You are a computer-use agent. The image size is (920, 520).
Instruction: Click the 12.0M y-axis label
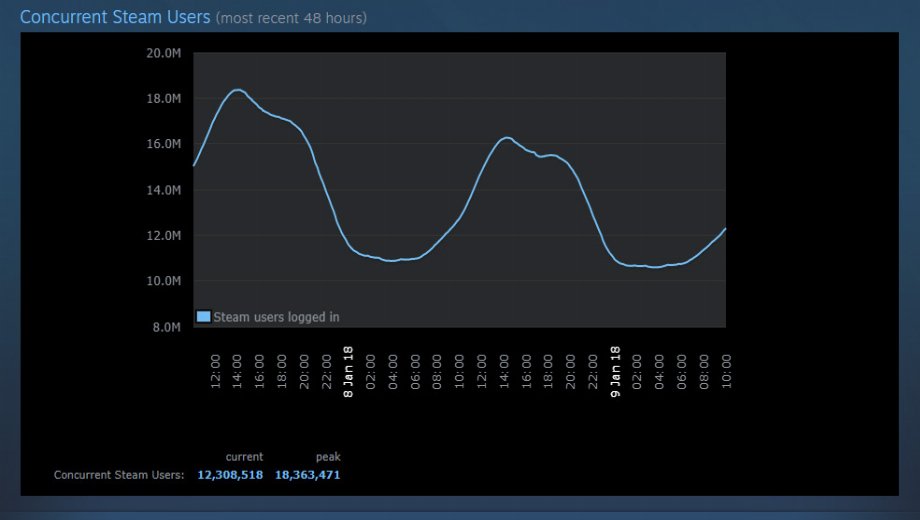point(164,235)
